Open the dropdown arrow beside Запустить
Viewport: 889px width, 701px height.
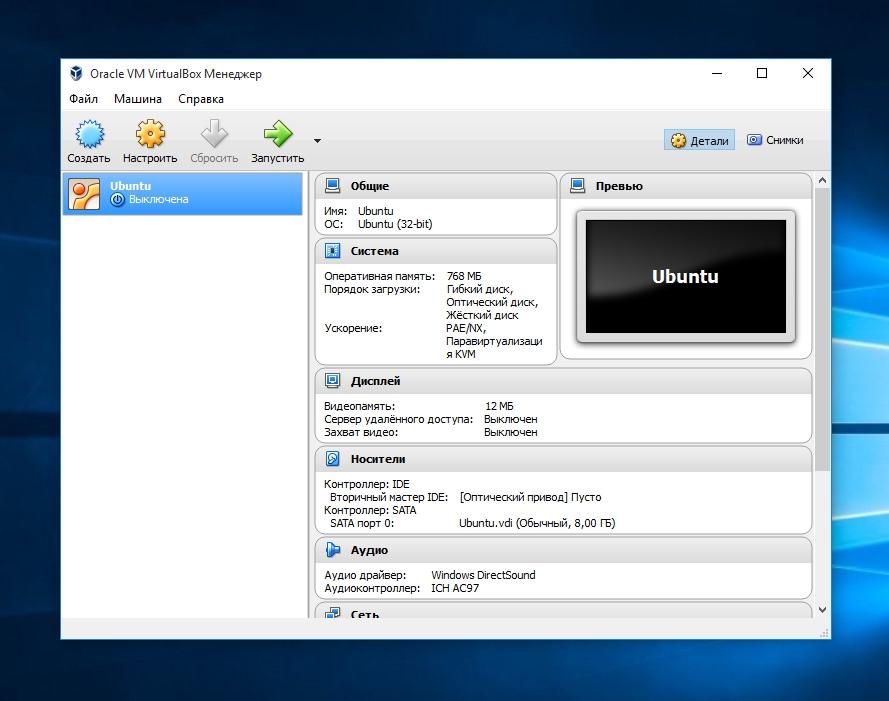[x=317, y=141]
